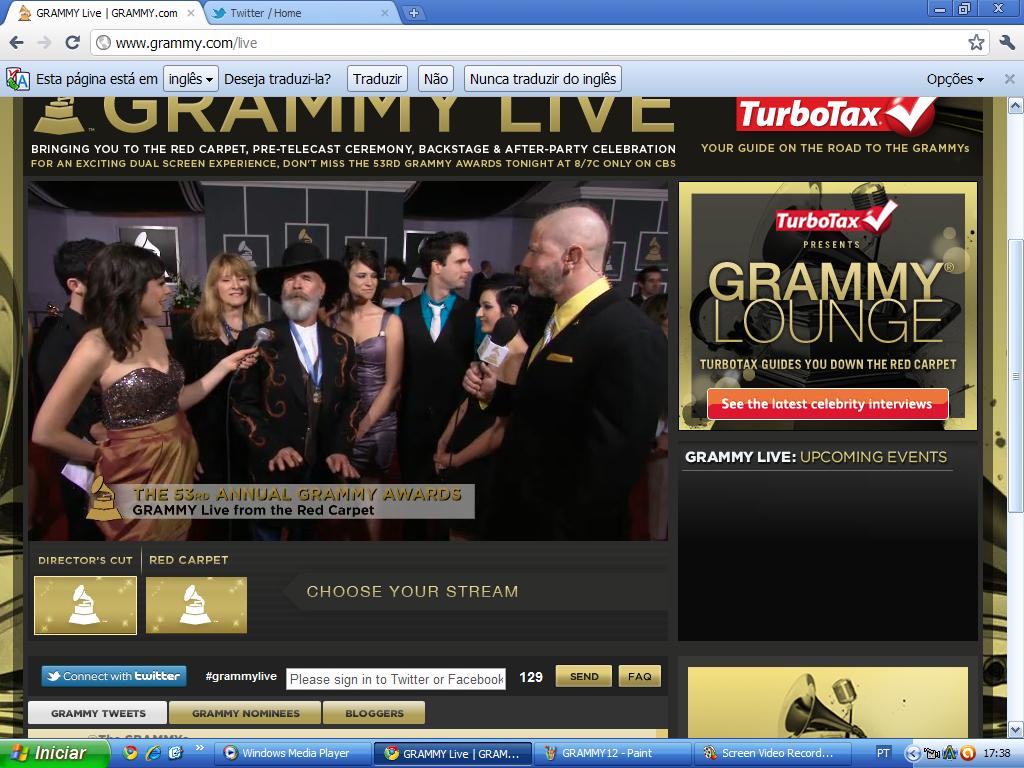Open the Iniciar start menu

coord(54,753)
